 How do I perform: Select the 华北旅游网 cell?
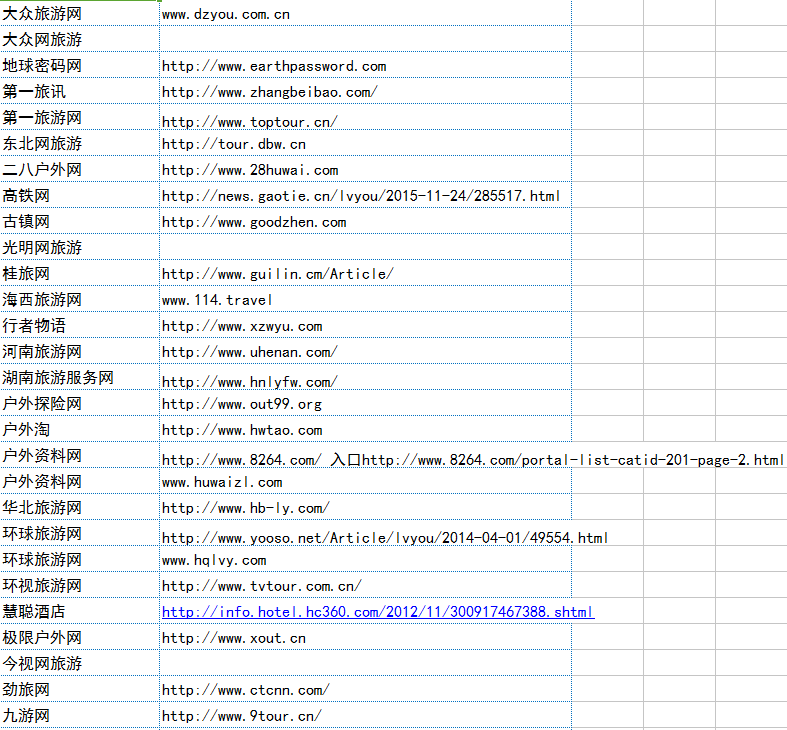coord(79,508)
